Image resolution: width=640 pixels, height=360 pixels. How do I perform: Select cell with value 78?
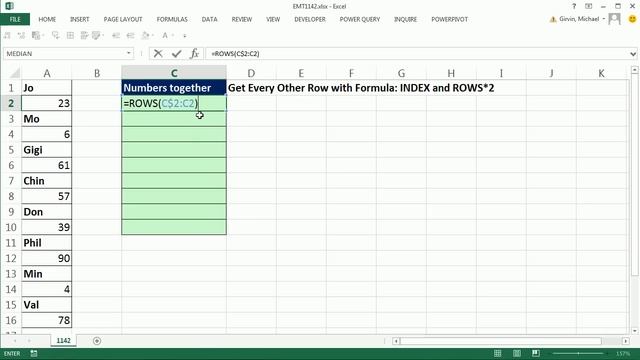47,320
